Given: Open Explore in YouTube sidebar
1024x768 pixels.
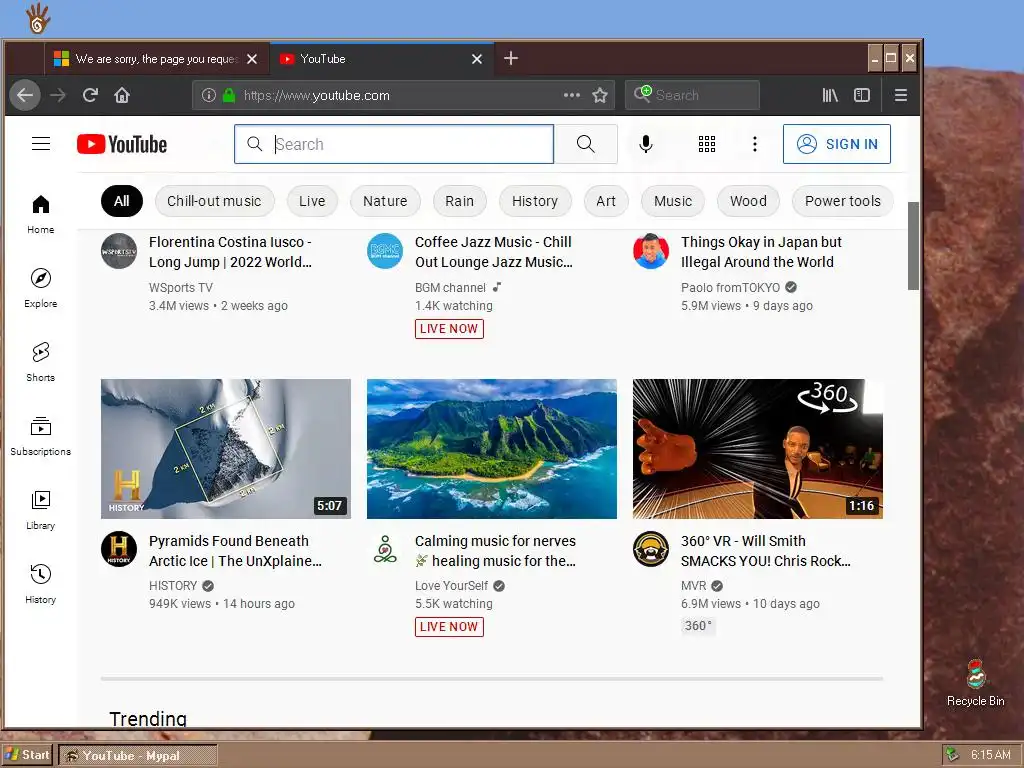Looking at the screenshot, I should pyautogui.click(x=40, y=288).
